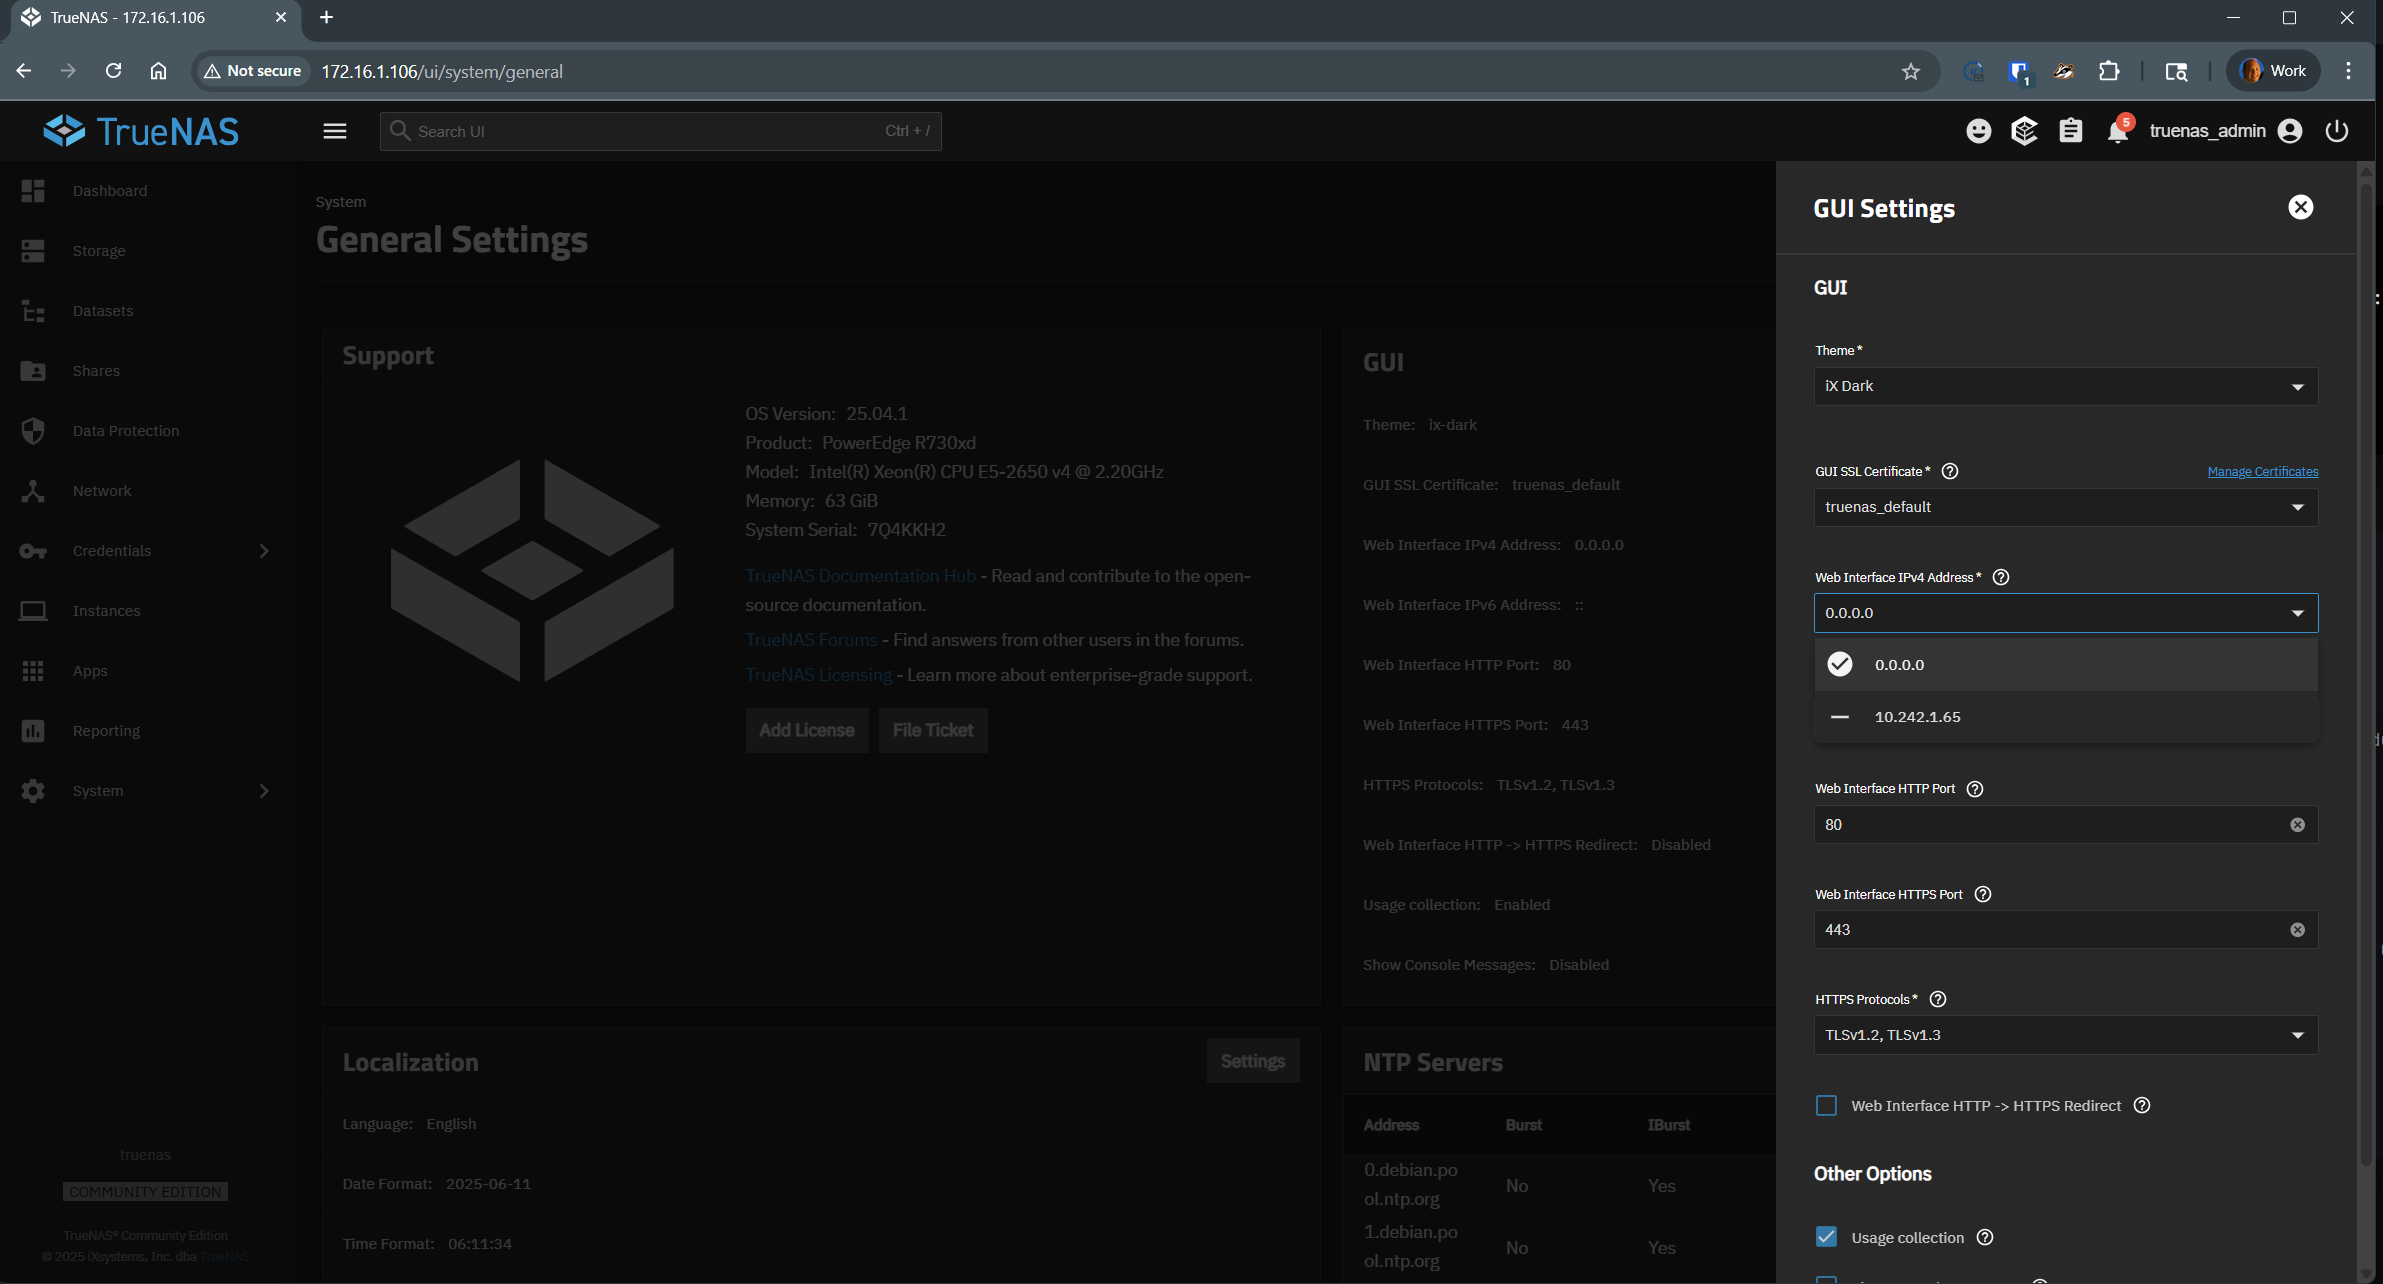The image size is (2383, 1284).
Task: Open the HTTPS Protocols dropdown
Action: (2066, 1035)
